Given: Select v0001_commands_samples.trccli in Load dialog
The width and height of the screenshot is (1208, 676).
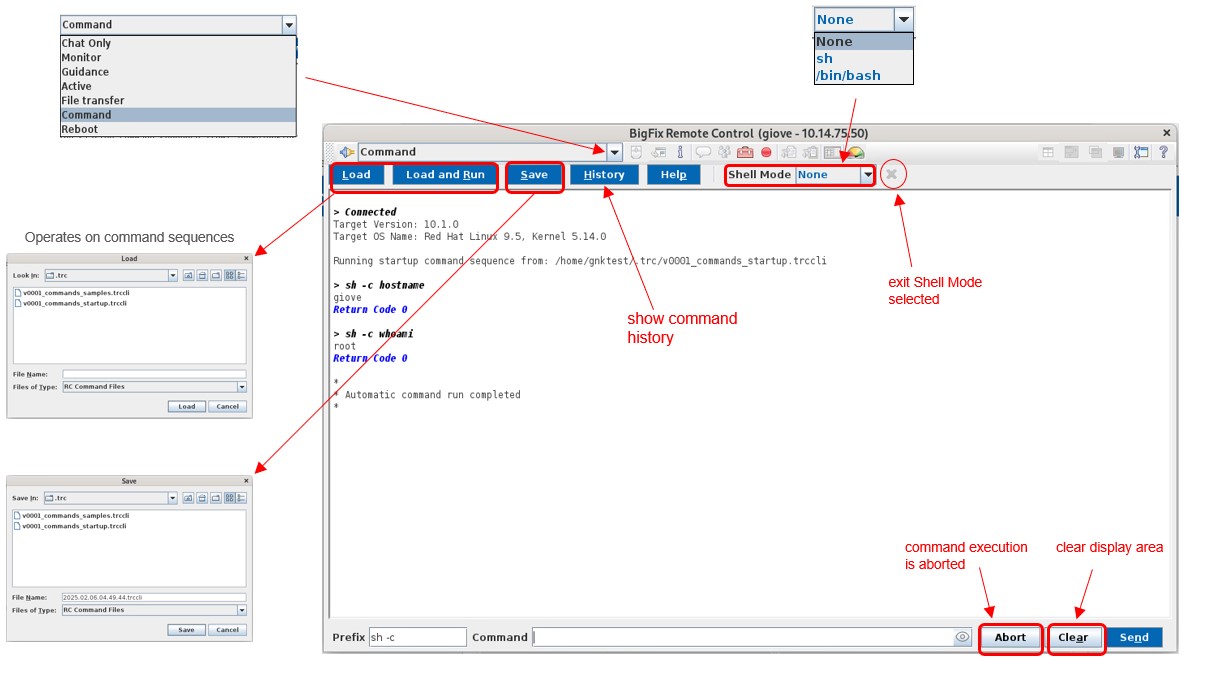Looking at the screenshot, I should click(72, 292).
